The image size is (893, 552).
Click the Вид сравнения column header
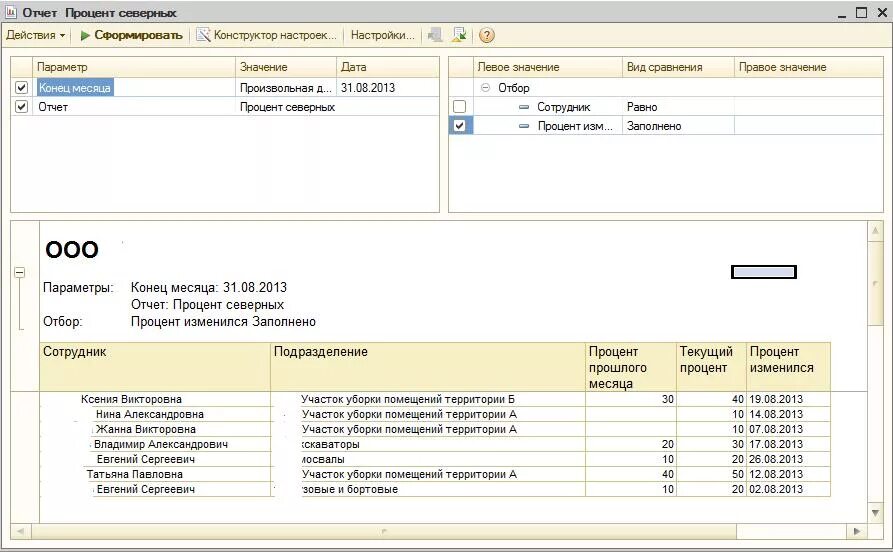(678, 67)
